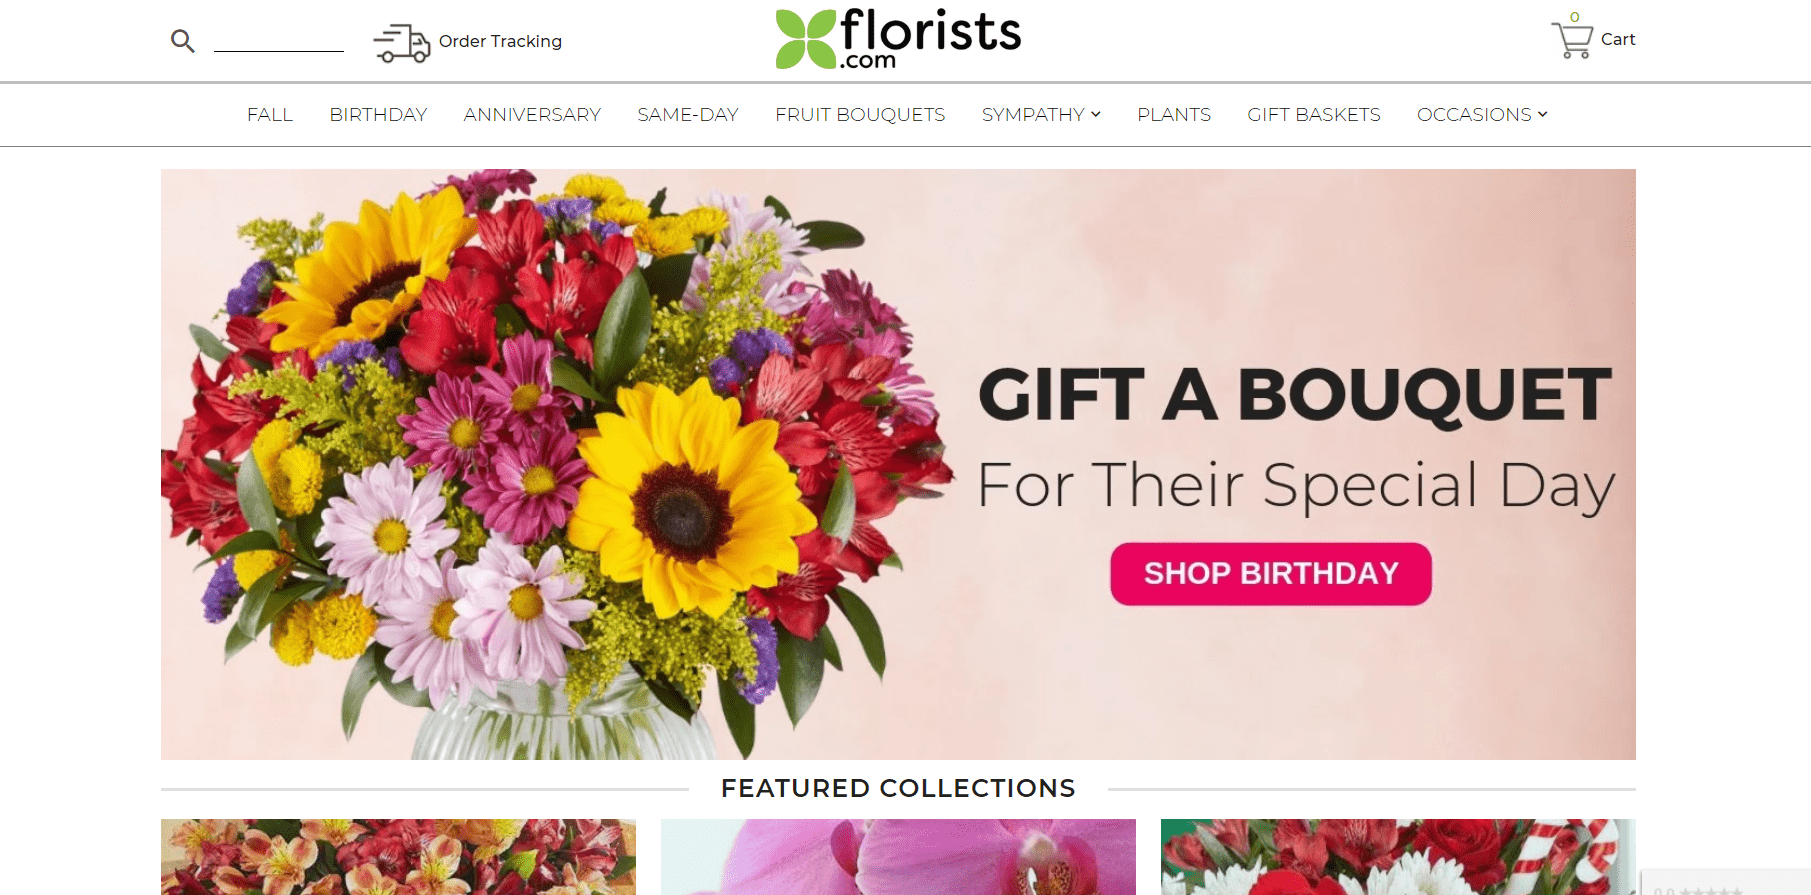Select the Anniversary menu item
The image size is (1811, 895).
click(532, 115)
